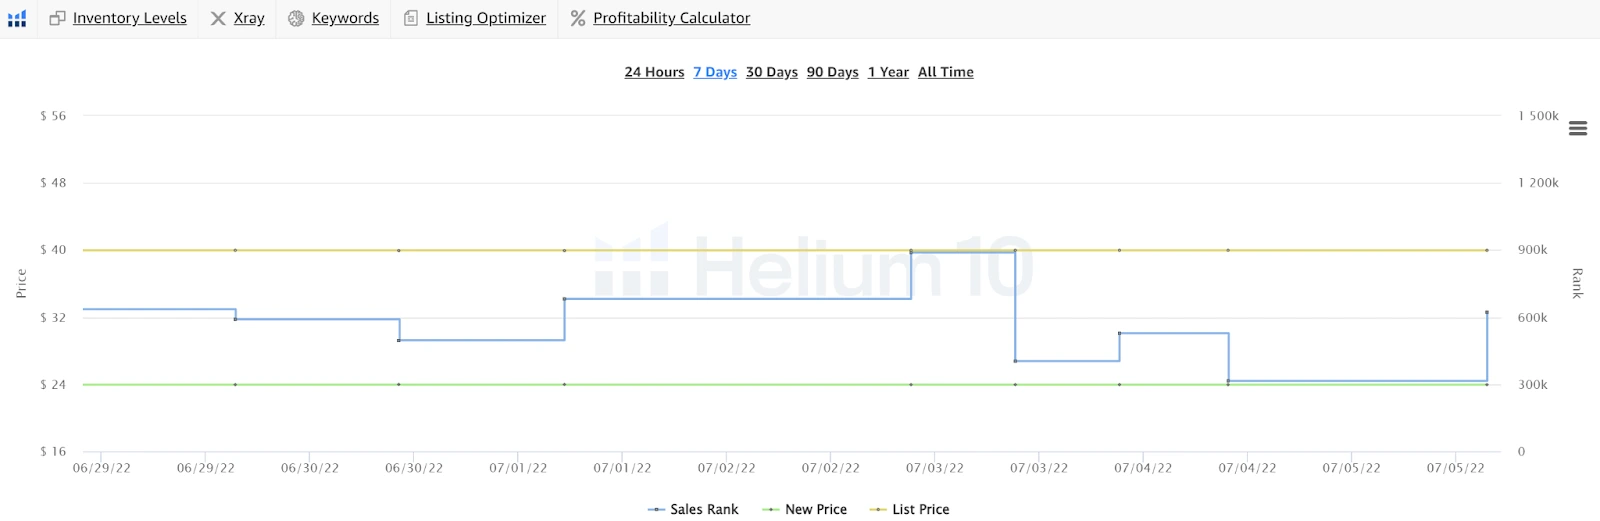Image resolution: width=1600 pixels, height=521 pixels.
Task: Switch chart to 30 Days range
Action: click(x=772, y=72)
